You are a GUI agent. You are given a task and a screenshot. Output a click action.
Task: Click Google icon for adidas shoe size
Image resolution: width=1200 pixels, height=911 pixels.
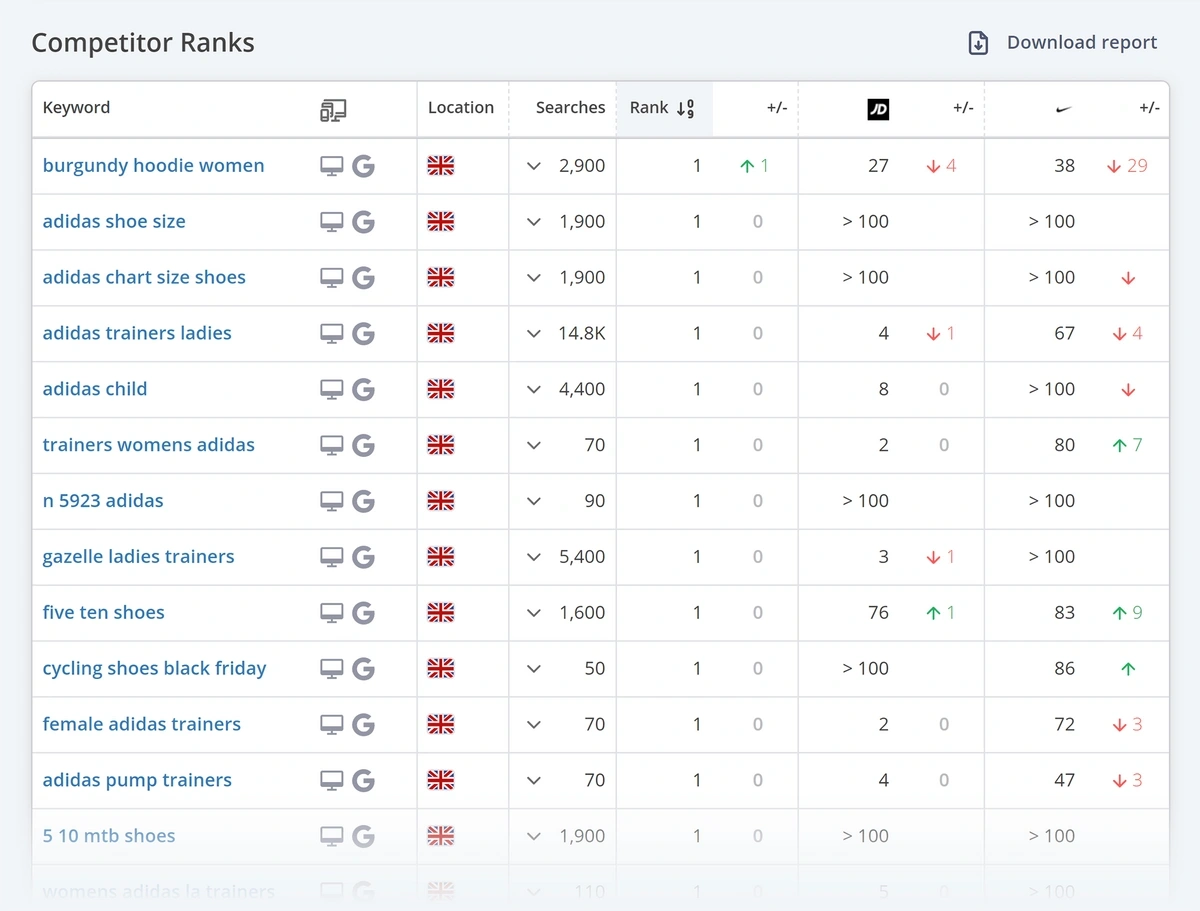click(x=364, y=222)
